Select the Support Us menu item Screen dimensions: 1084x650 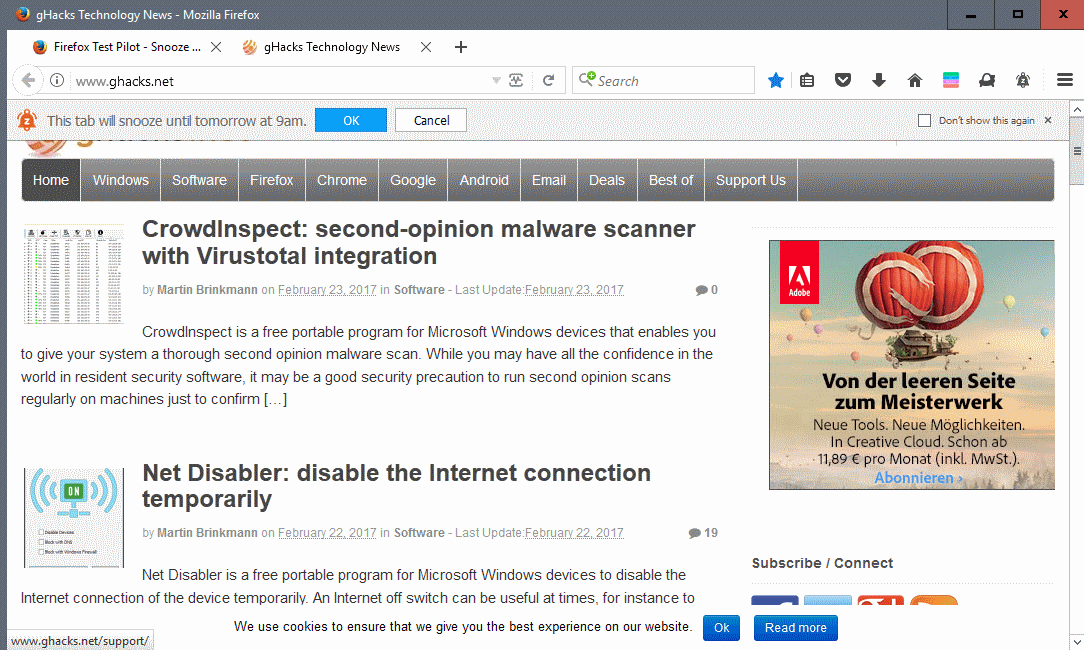[x=750, y=180]
